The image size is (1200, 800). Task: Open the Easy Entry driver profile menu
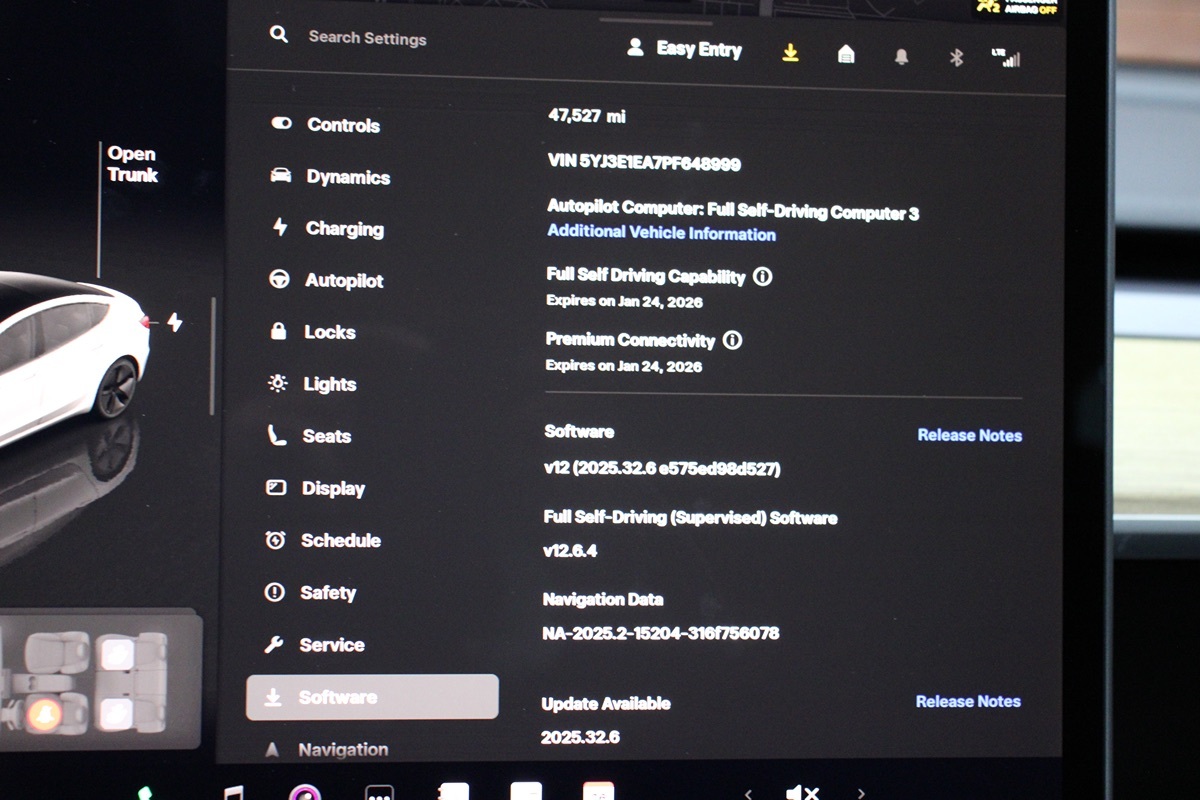point(685,49)
